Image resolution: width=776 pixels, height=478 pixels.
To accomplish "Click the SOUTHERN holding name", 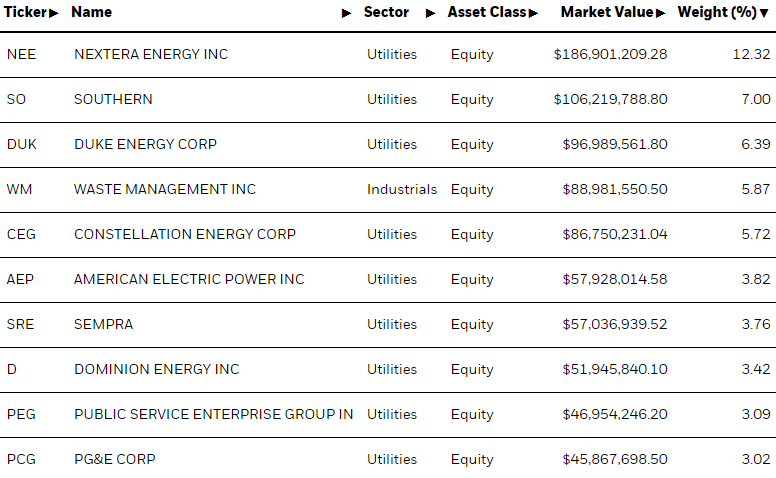I will pyautogui.click(x=113, y=99).
